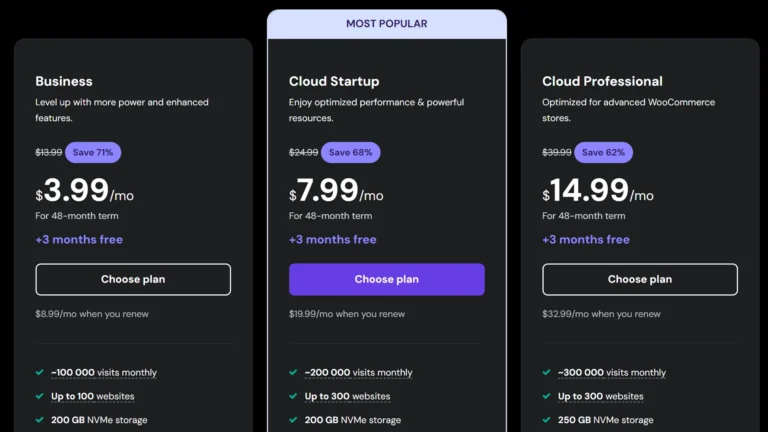Click checkmark beside Cloud Professional Up to 300 websites
768x432 pixels.
[x=547, y=396]
